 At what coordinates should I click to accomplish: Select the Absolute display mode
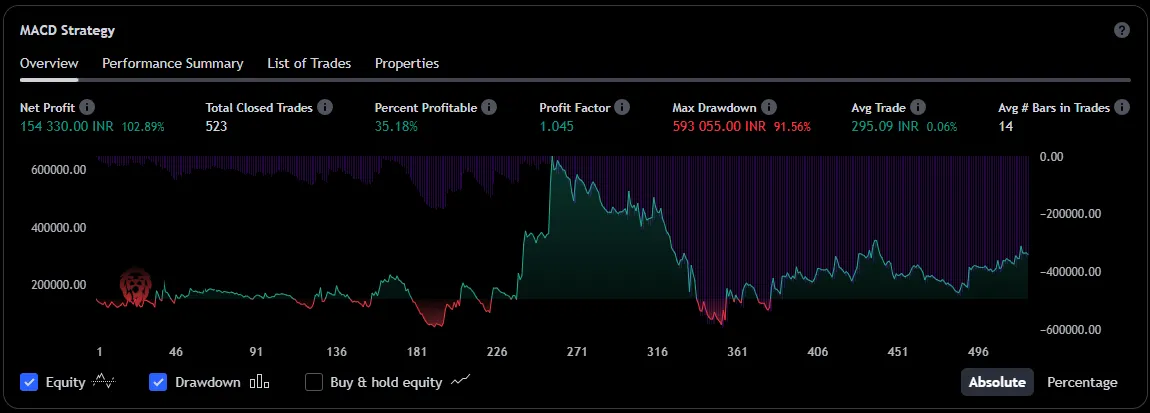pyautogui.click(x=997, y=382)
